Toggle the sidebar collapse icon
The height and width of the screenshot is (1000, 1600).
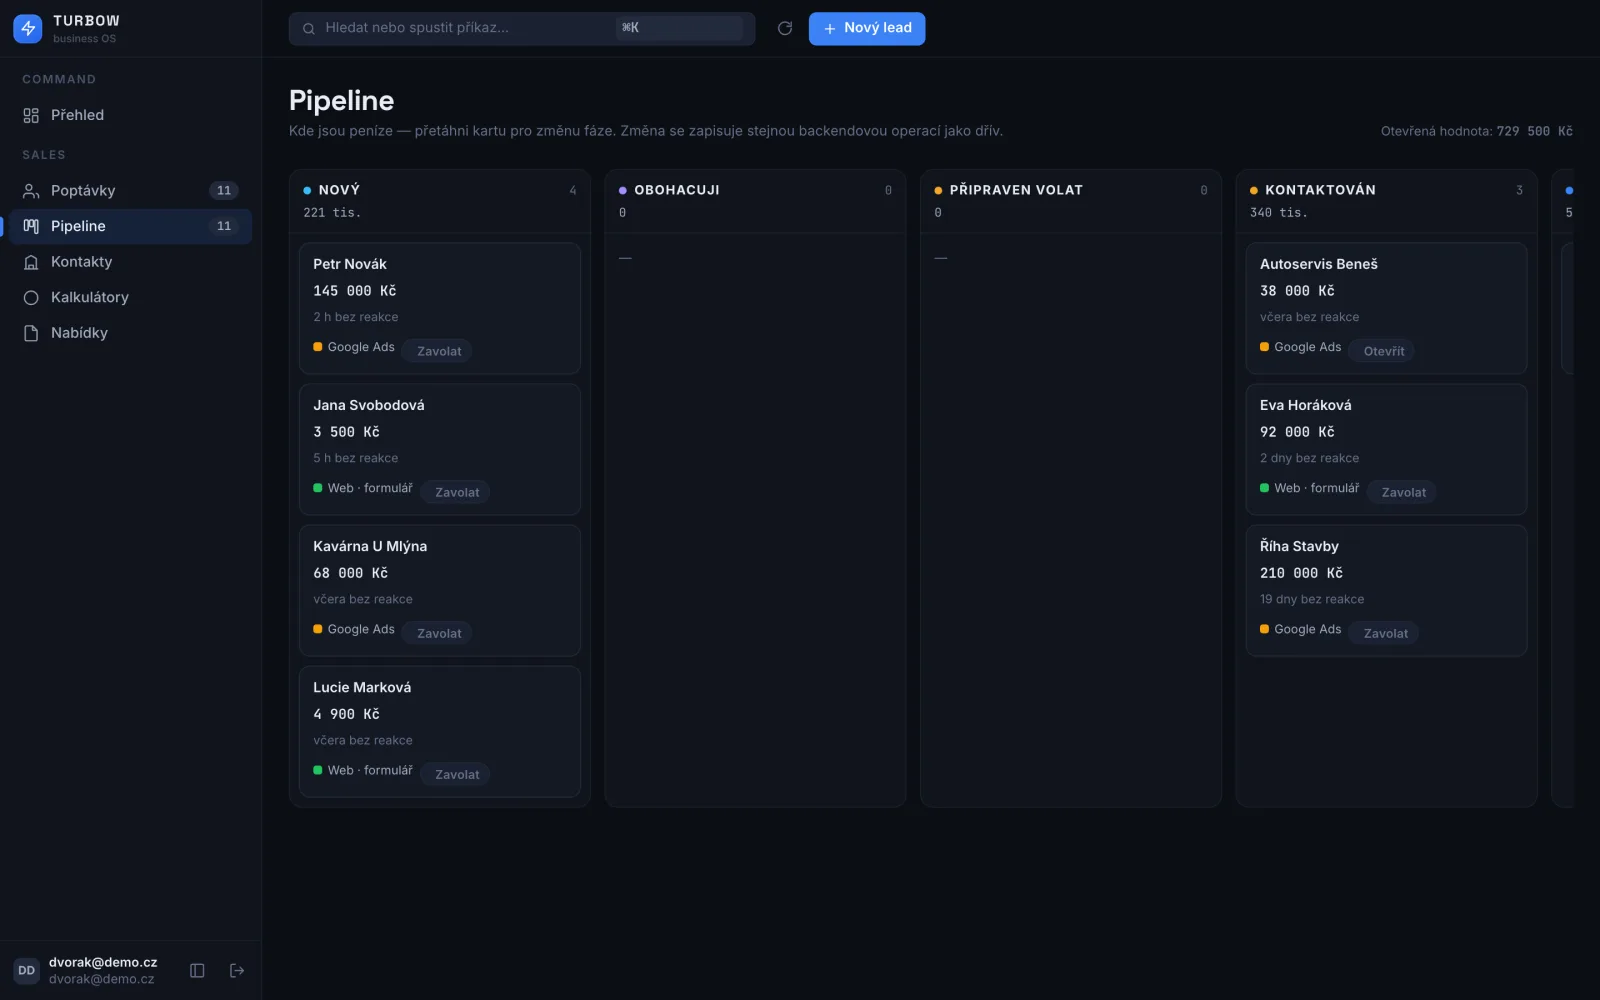[x=197, y=970]
